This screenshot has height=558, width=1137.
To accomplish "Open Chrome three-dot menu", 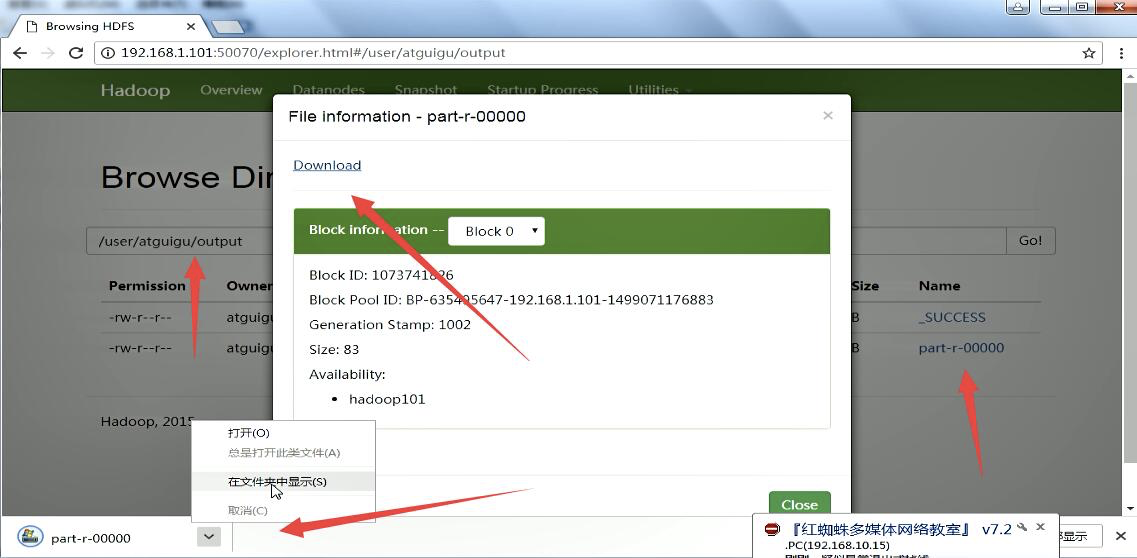I will (1121, 53).
